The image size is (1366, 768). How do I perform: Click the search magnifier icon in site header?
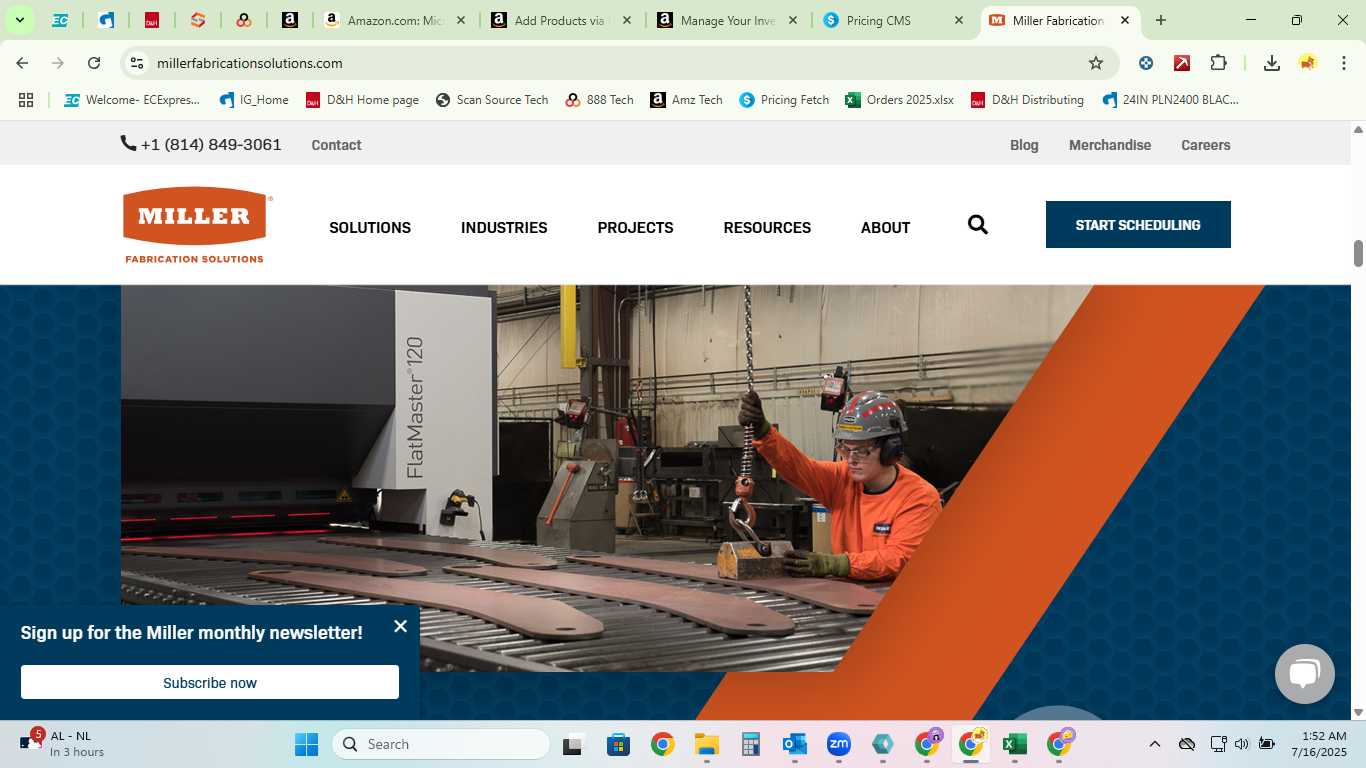coord(978,225)
